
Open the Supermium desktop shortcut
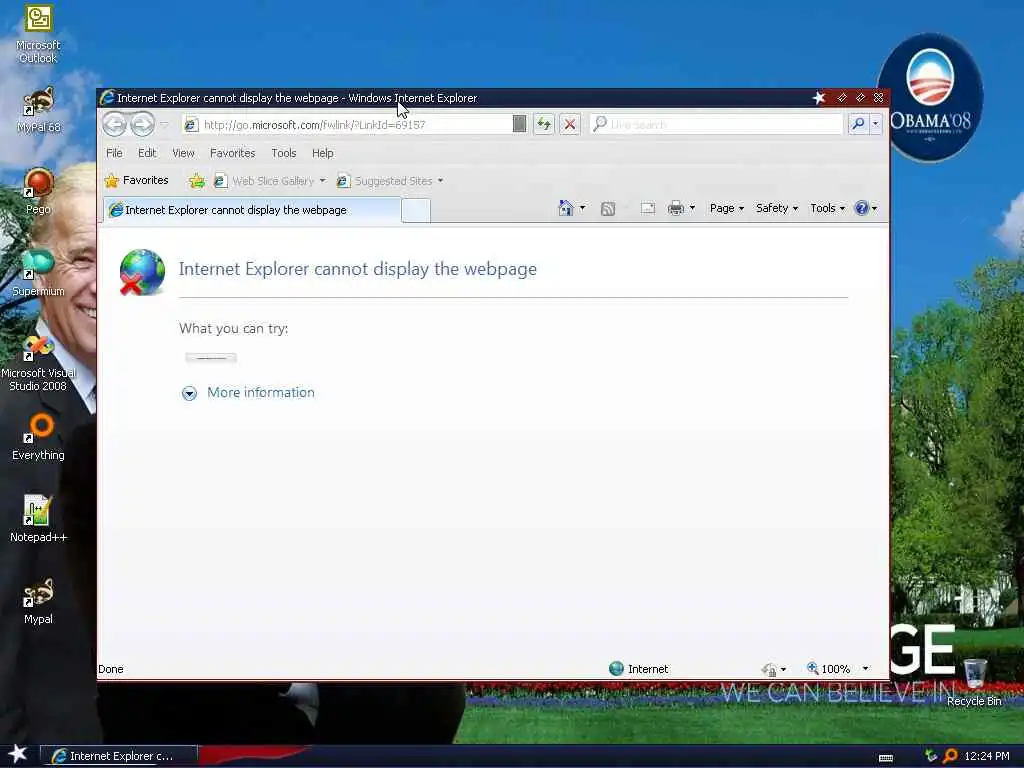[x=38, y=273]
